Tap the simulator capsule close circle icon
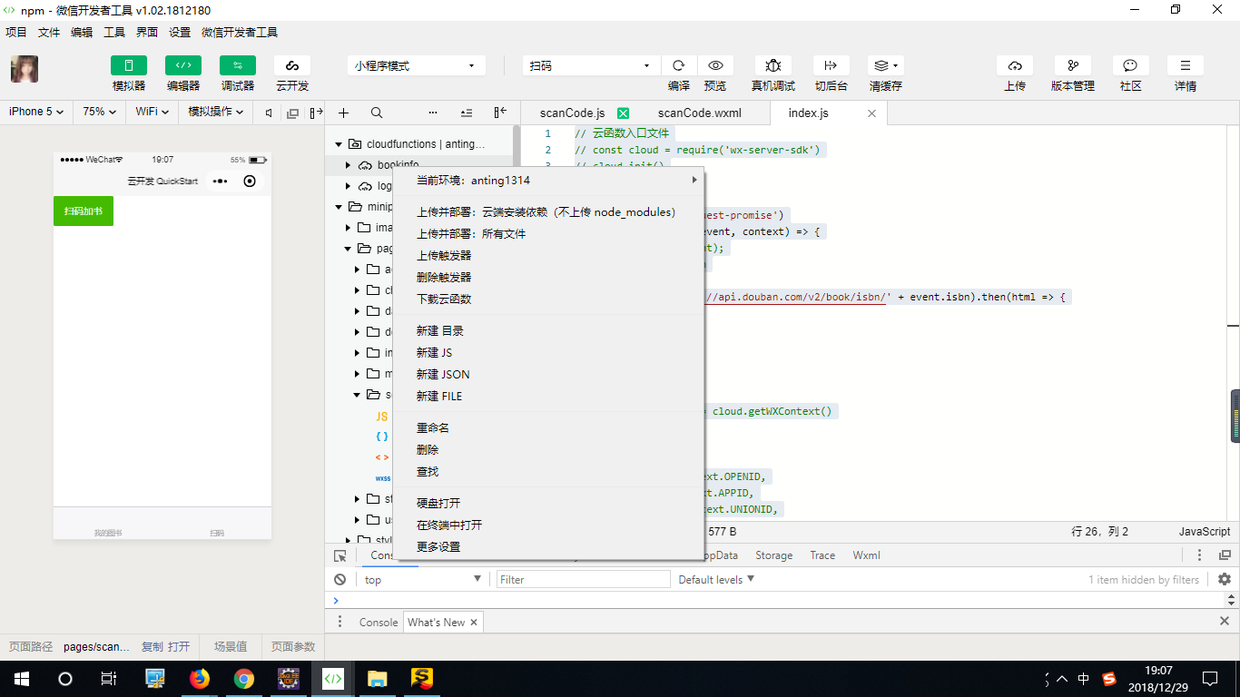Image resolution: width=1240 pixels, height=697 pixels. [x=250, y=182]
